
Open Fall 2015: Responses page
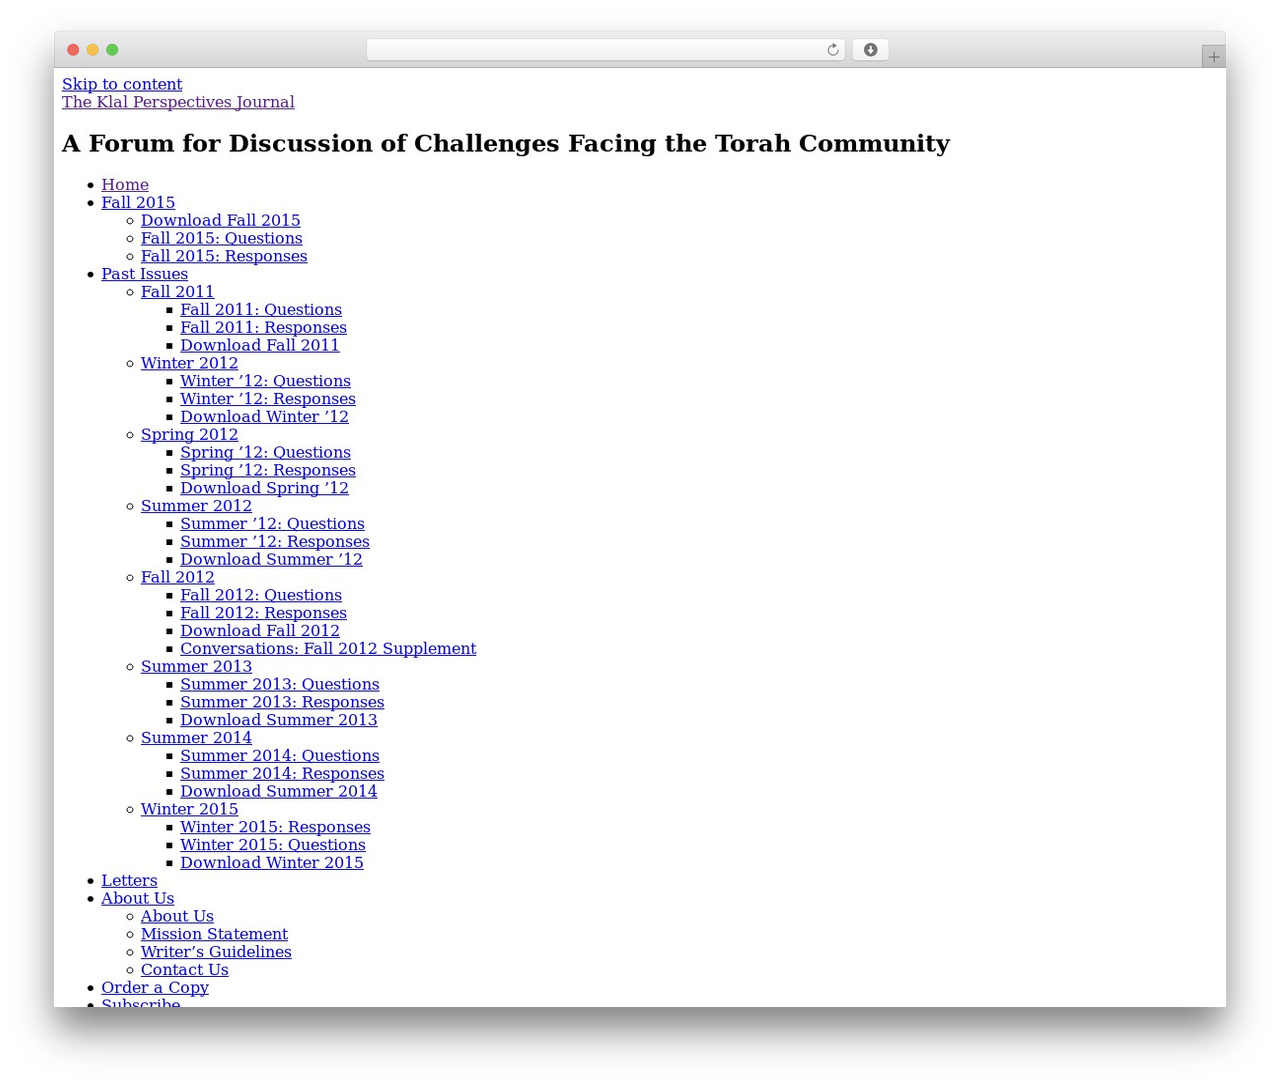click(224, 257)
